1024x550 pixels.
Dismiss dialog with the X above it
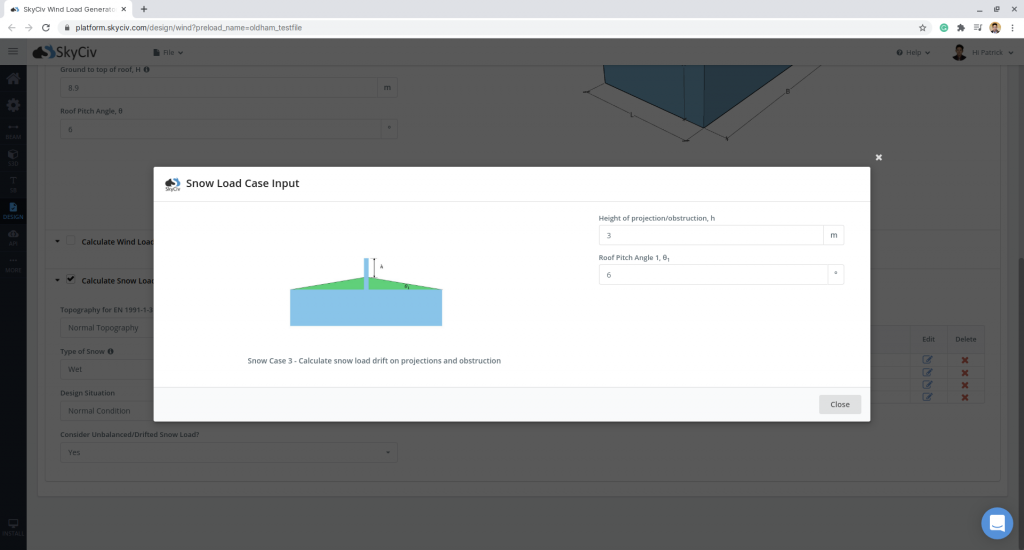(879, 157)
